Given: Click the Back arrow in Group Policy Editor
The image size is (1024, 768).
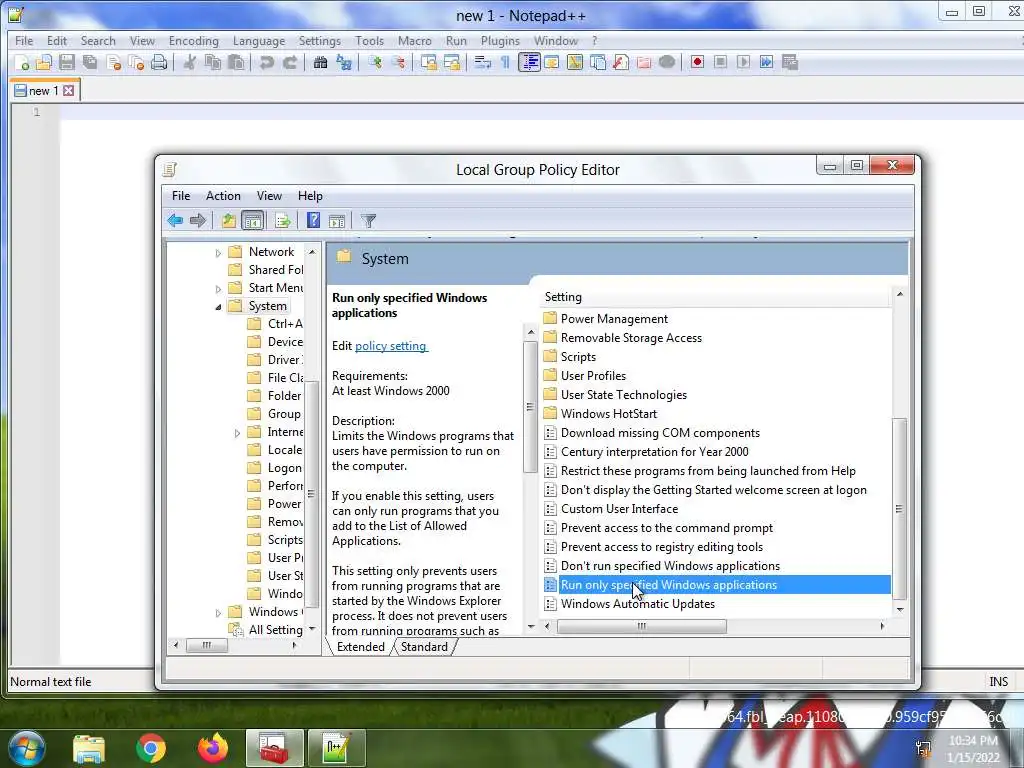Looking at the screenshot, I should pyautogui.click(x=175, y=221).
